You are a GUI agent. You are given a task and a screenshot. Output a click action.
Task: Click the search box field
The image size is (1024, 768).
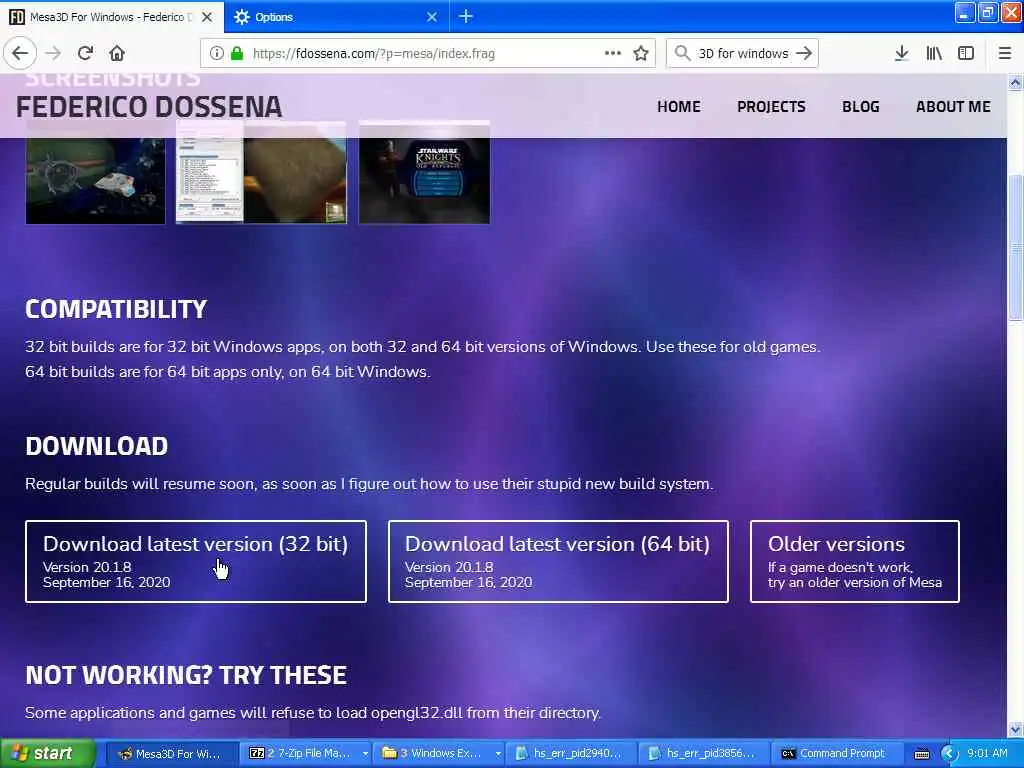(743, 54)
